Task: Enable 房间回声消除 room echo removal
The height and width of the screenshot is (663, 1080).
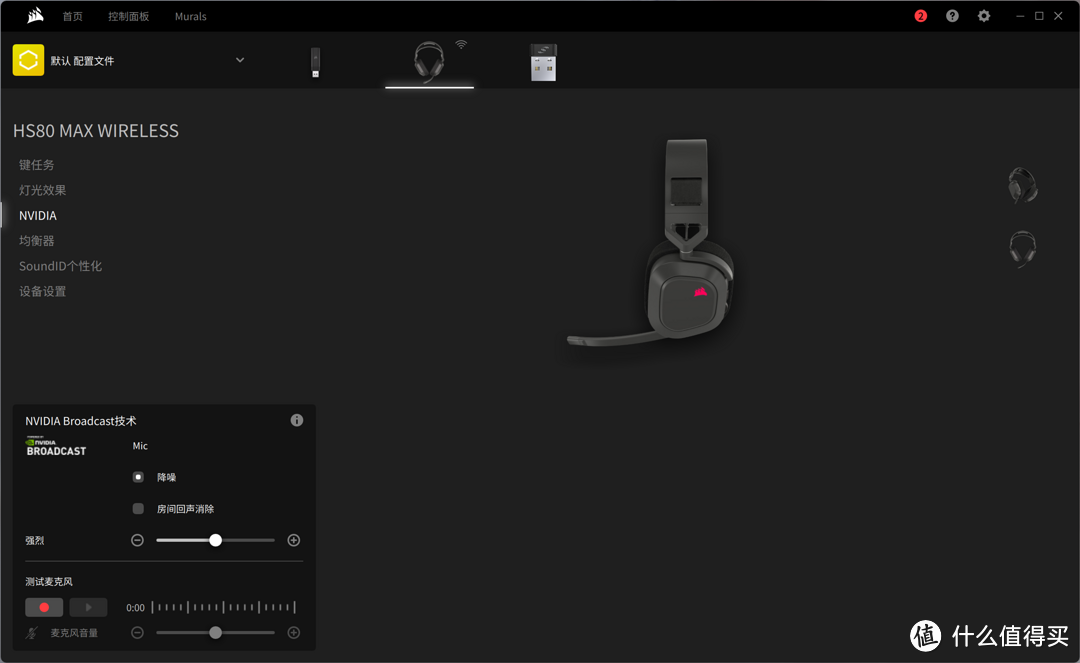Action: 138,508
